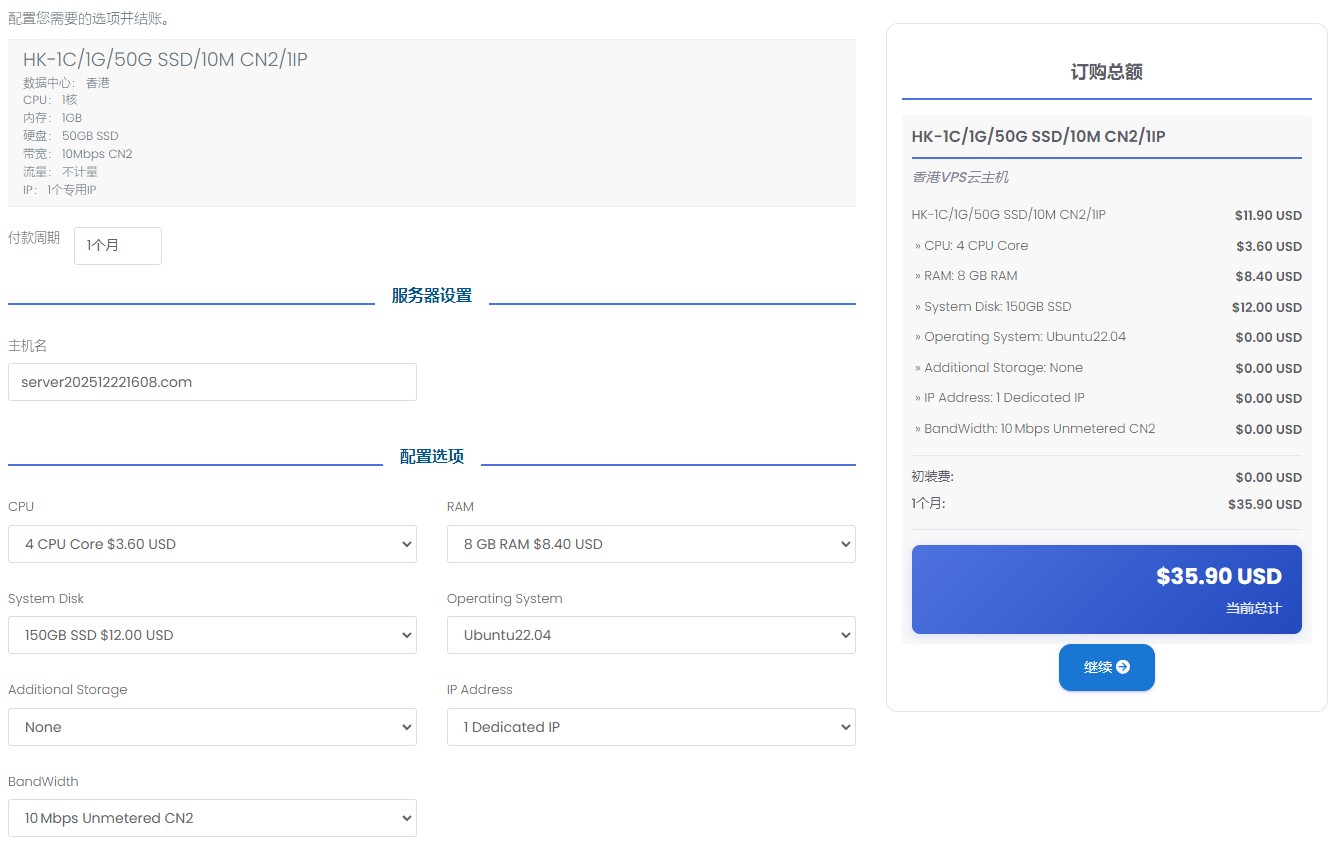Click the System Disk line in order summary
Viewport: 1336px width, 854px height.
tap(997, 307)
